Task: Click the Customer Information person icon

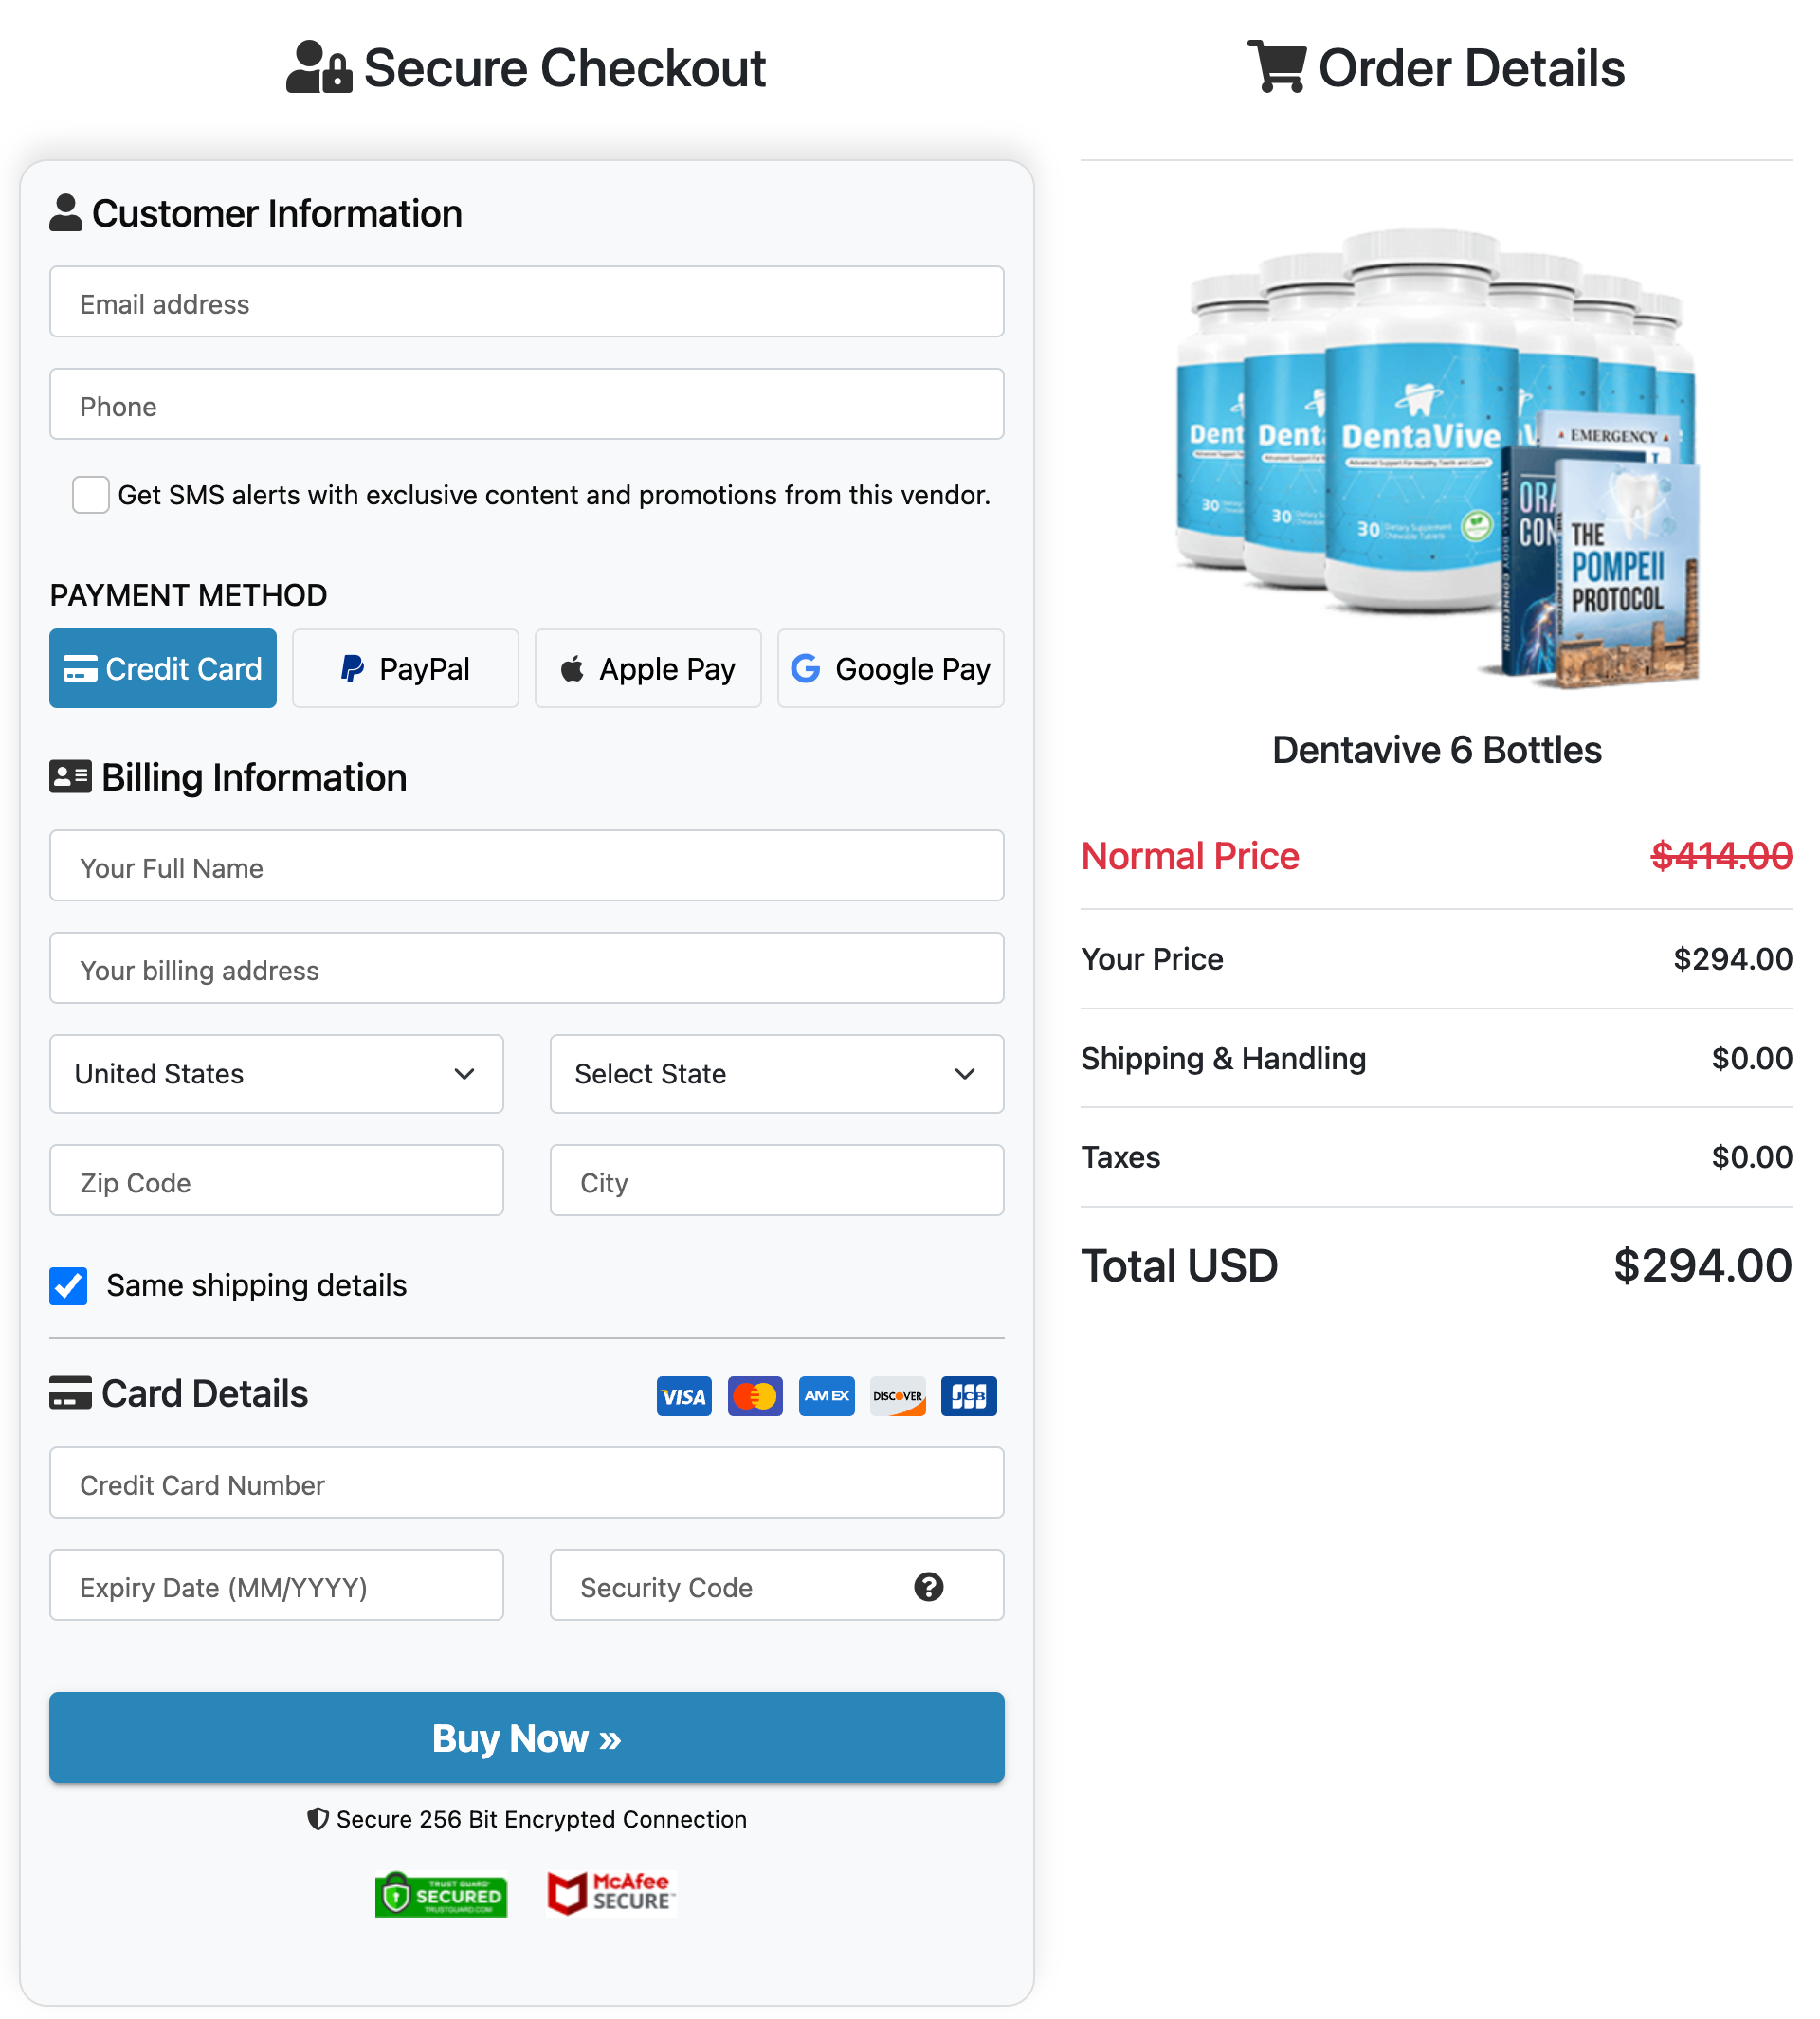Action: (x=66, y=213)
